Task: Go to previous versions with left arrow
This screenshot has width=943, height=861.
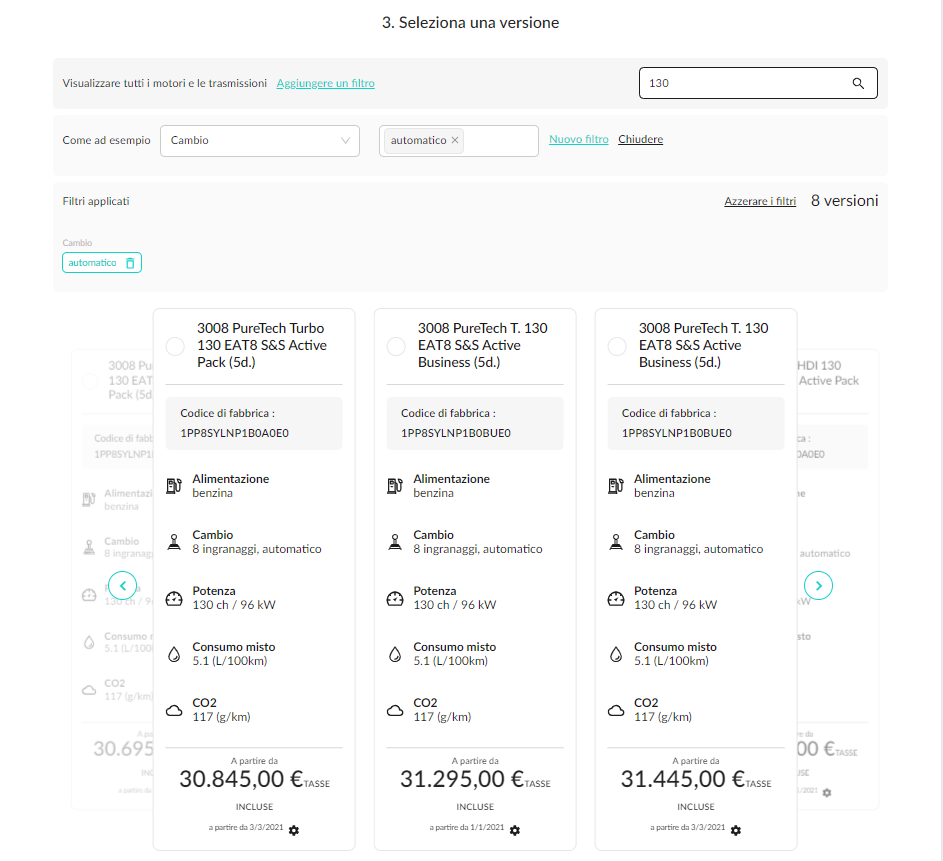Action: click(123, 586)
